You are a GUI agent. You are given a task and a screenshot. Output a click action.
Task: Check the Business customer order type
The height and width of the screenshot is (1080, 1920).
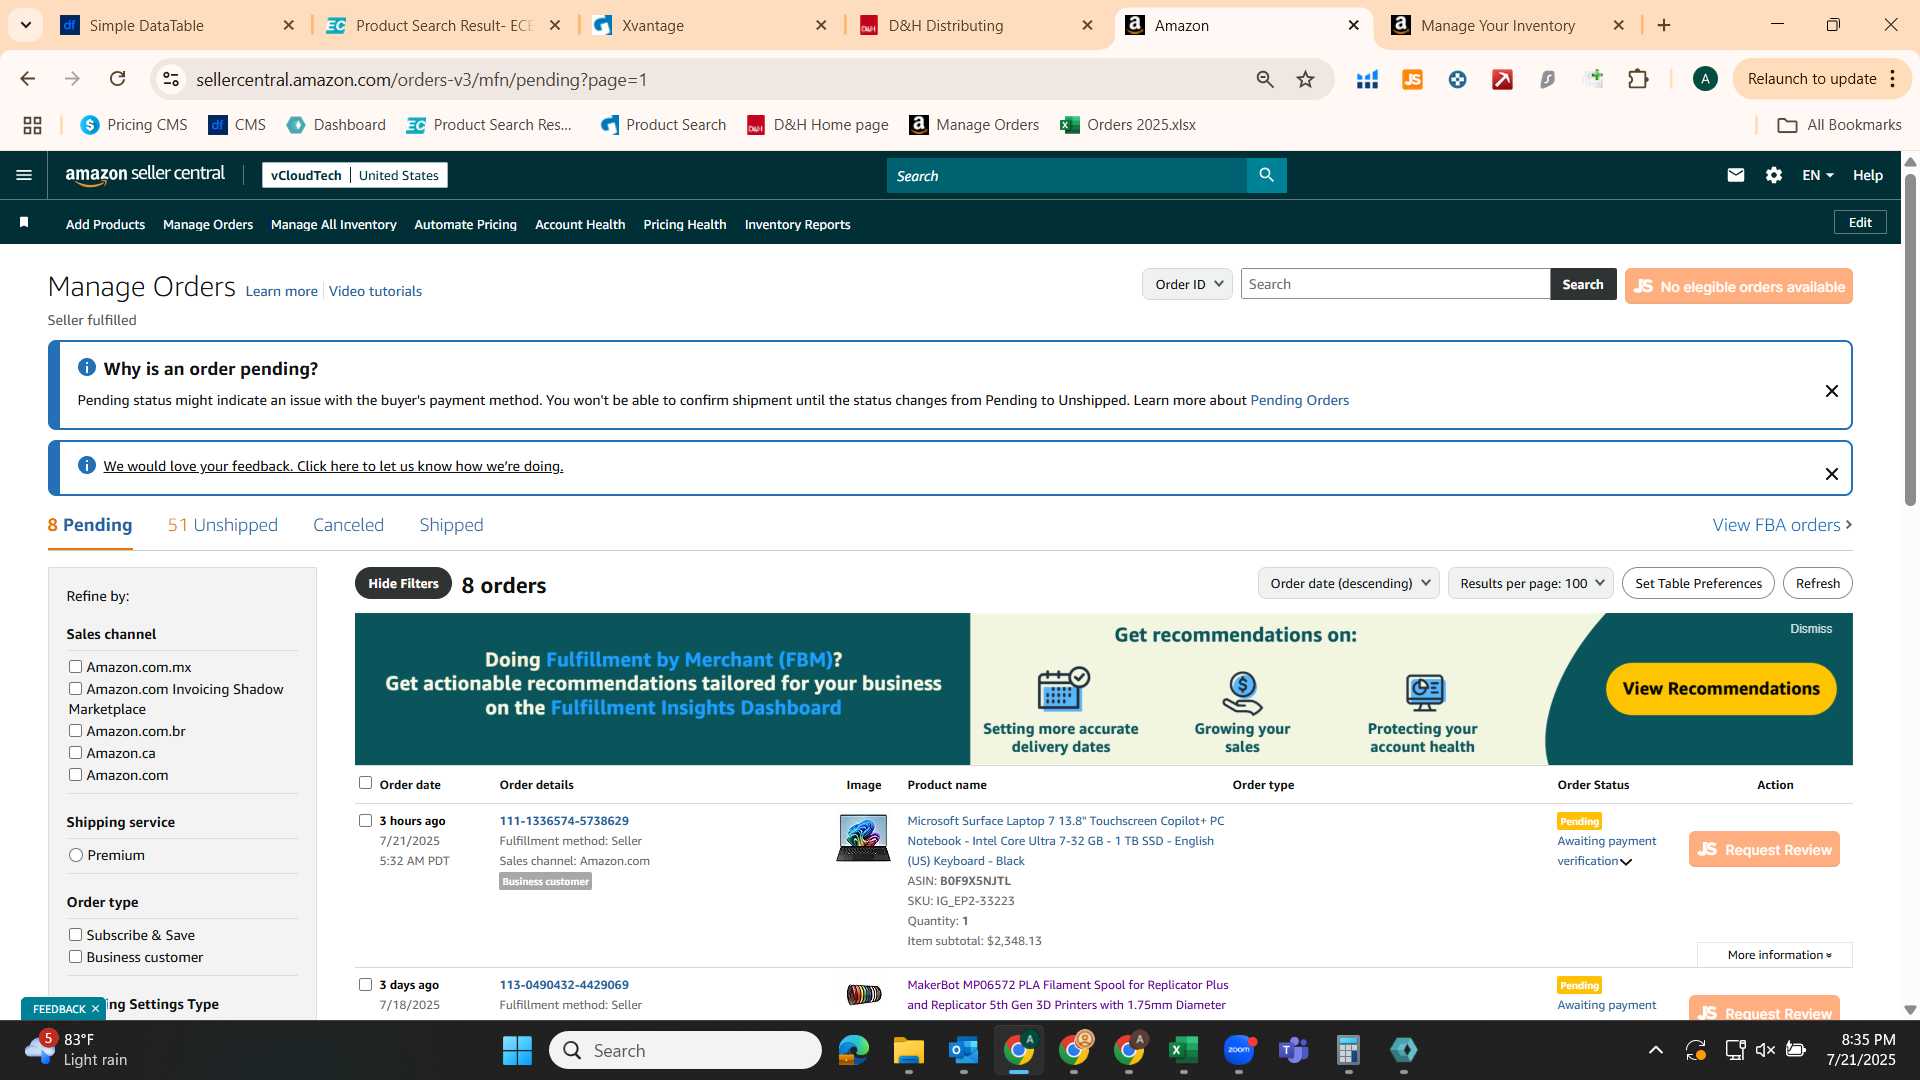pyautogui.click(x=75, y=956)
